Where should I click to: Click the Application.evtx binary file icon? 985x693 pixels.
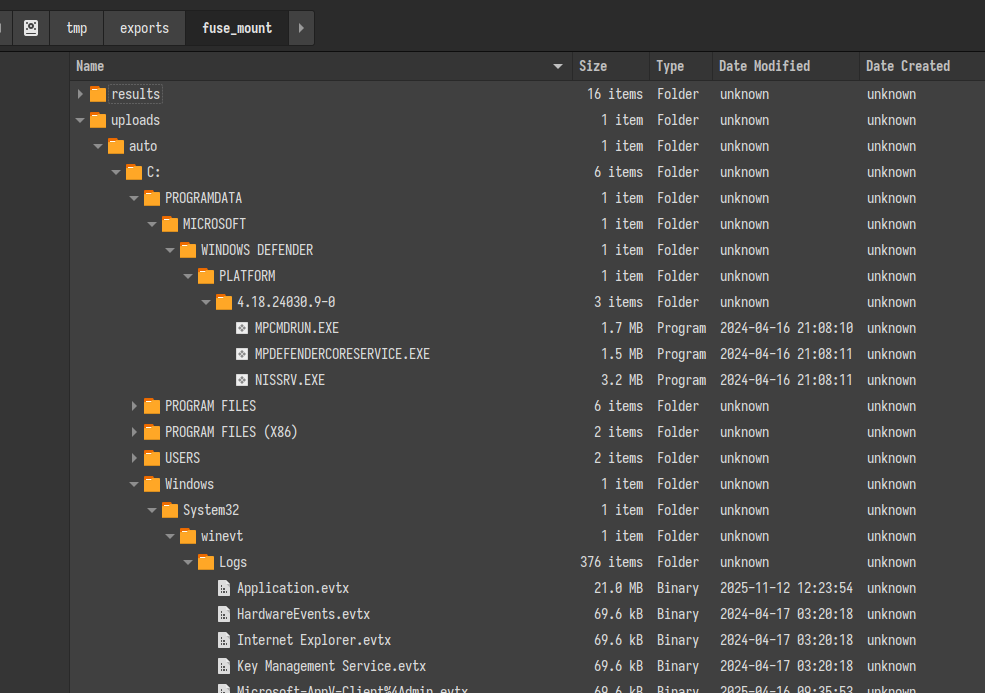click(x=223, y=588)
